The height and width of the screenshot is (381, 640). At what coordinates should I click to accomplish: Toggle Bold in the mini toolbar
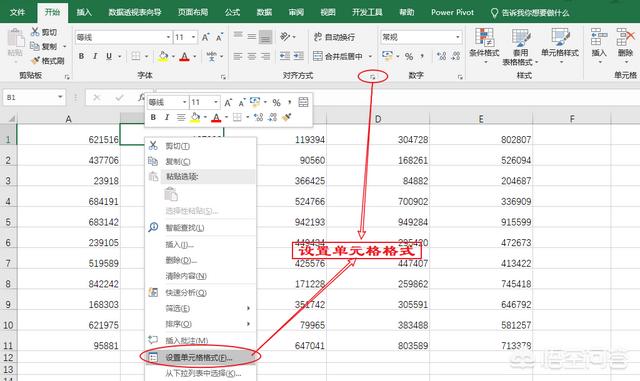pyautogui.click(x=153, y=117)
